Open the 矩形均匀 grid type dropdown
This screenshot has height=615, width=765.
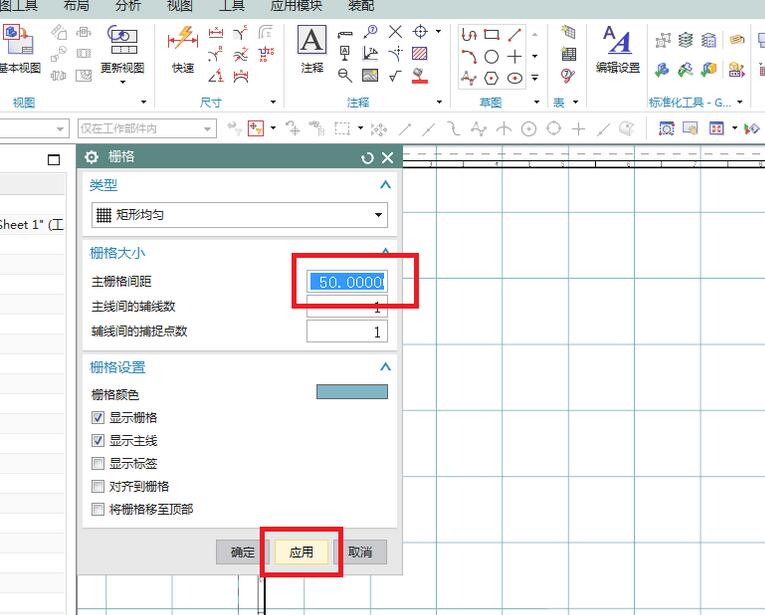(240, 215)
